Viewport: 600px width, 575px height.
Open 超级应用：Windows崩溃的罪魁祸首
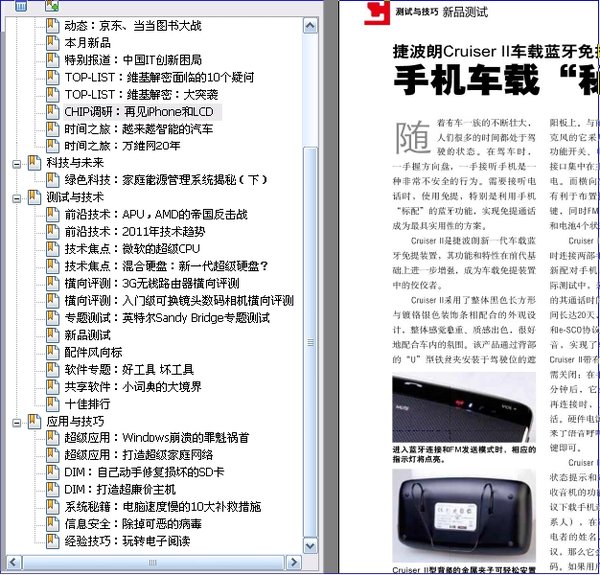(157, 438)
